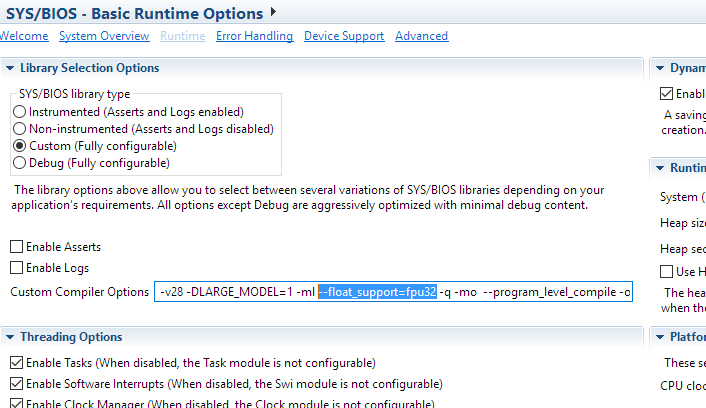Go to the Welcome page
Screen dimensions: 706x408
(x=23, y=36)
